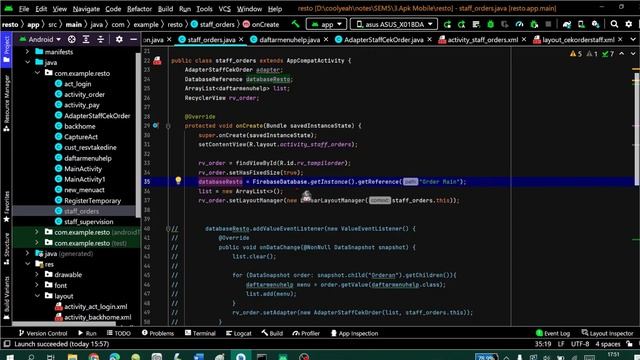Select MainActivity1 in project tree
The width and height of the screenshot is (640, 360).
84,179
